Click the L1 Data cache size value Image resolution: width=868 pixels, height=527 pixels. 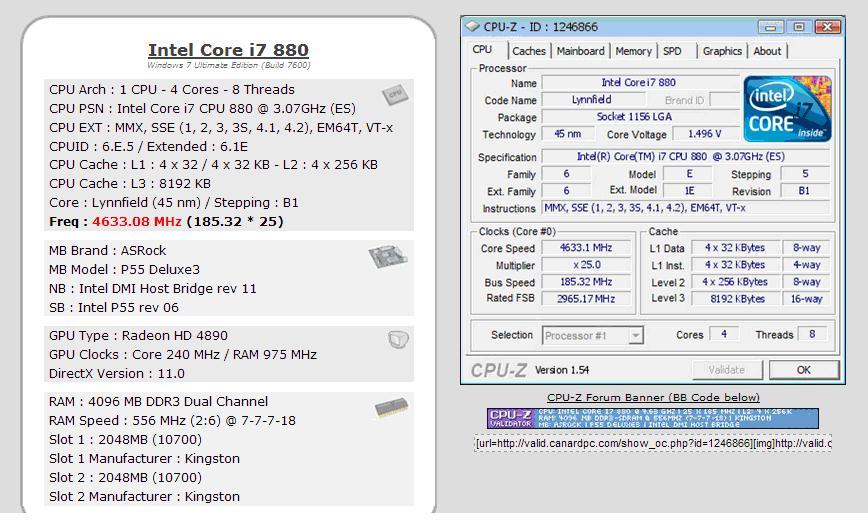[735, 248]
